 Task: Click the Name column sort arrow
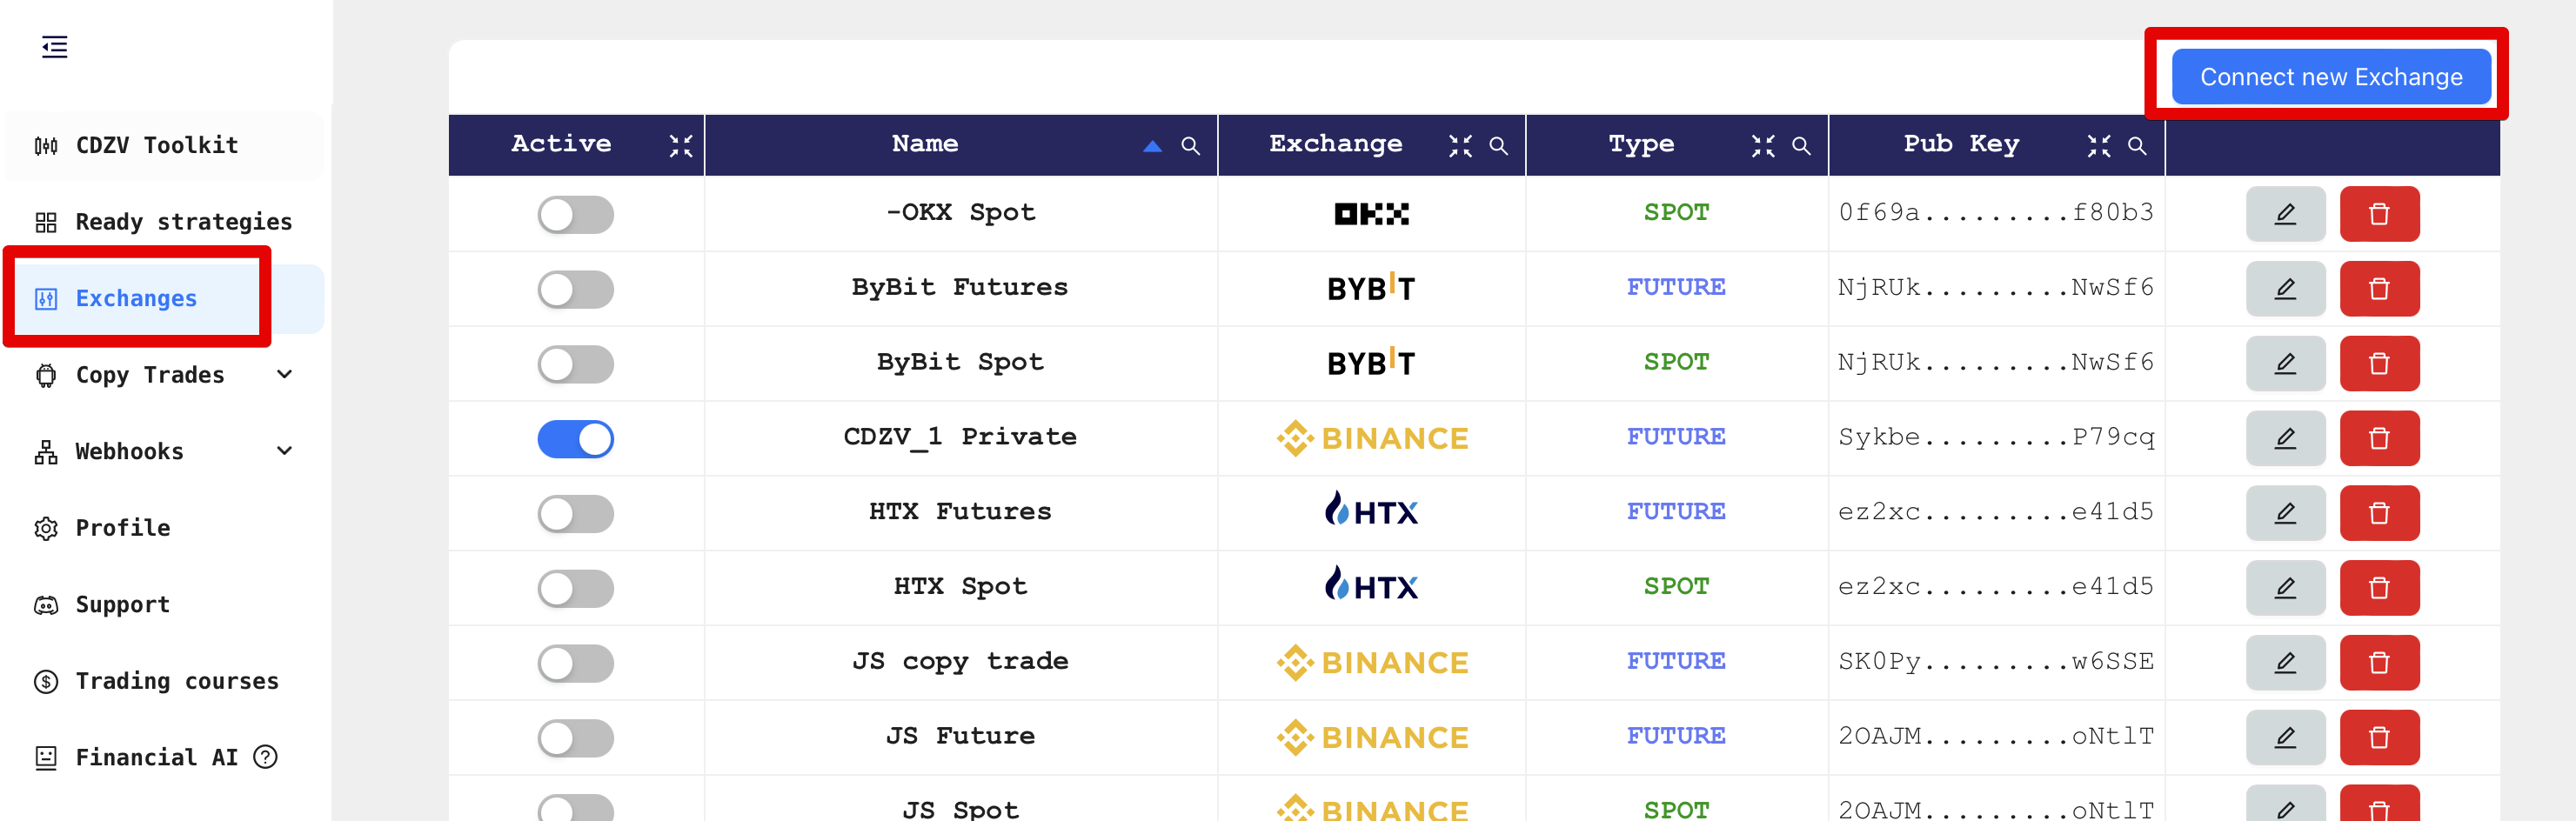click(1152, 146)
